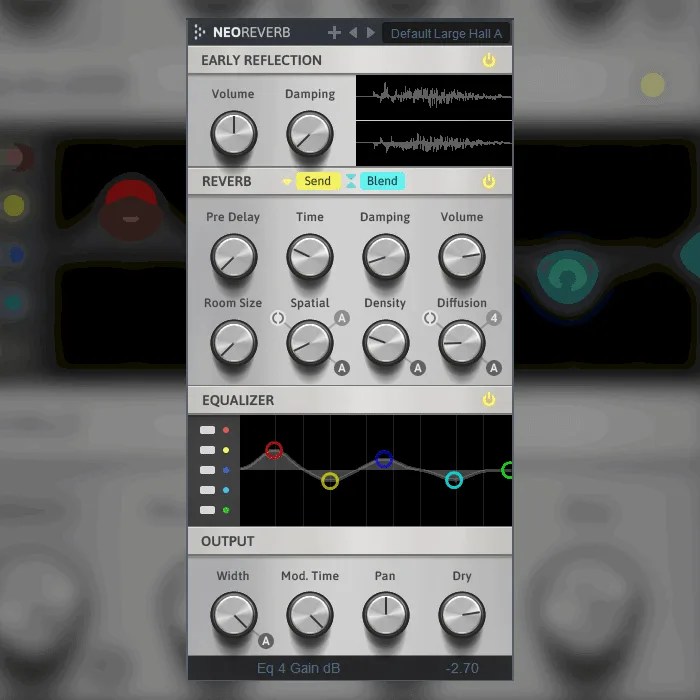
Task: Toggle blue EQ band 3 switch
Action: tap(207, 470)
